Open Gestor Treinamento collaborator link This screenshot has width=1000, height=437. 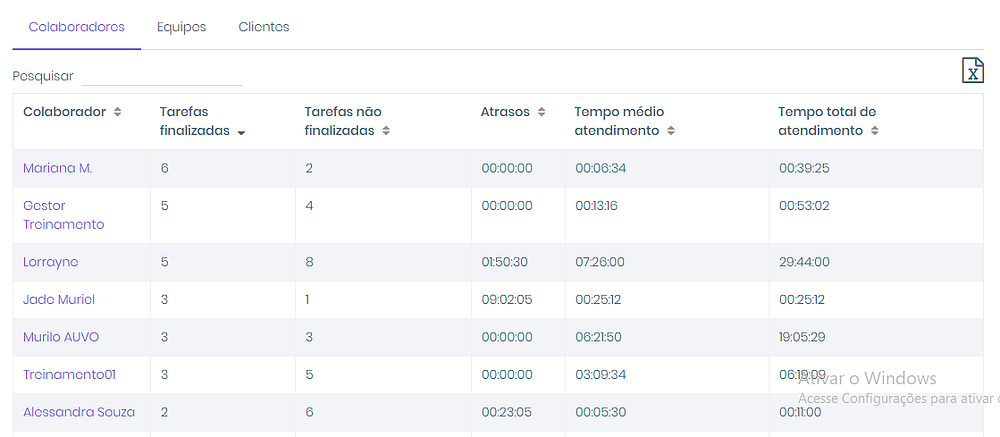point(64,216)
